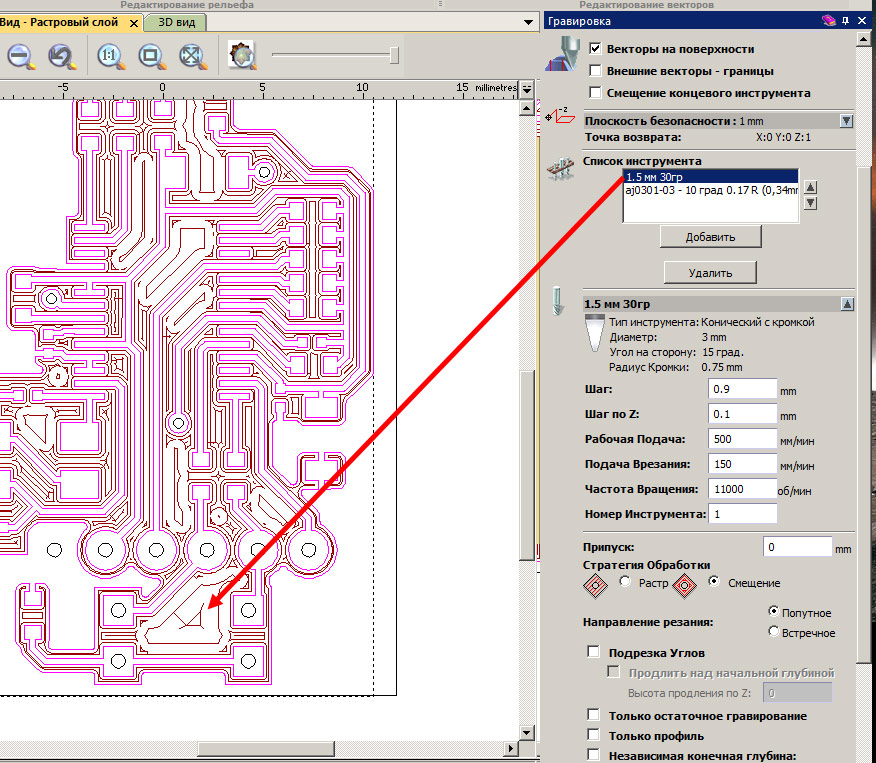Enable Внешние векторы - границы checkbox
Screen dimensions: 876x763
pos(596,70)
